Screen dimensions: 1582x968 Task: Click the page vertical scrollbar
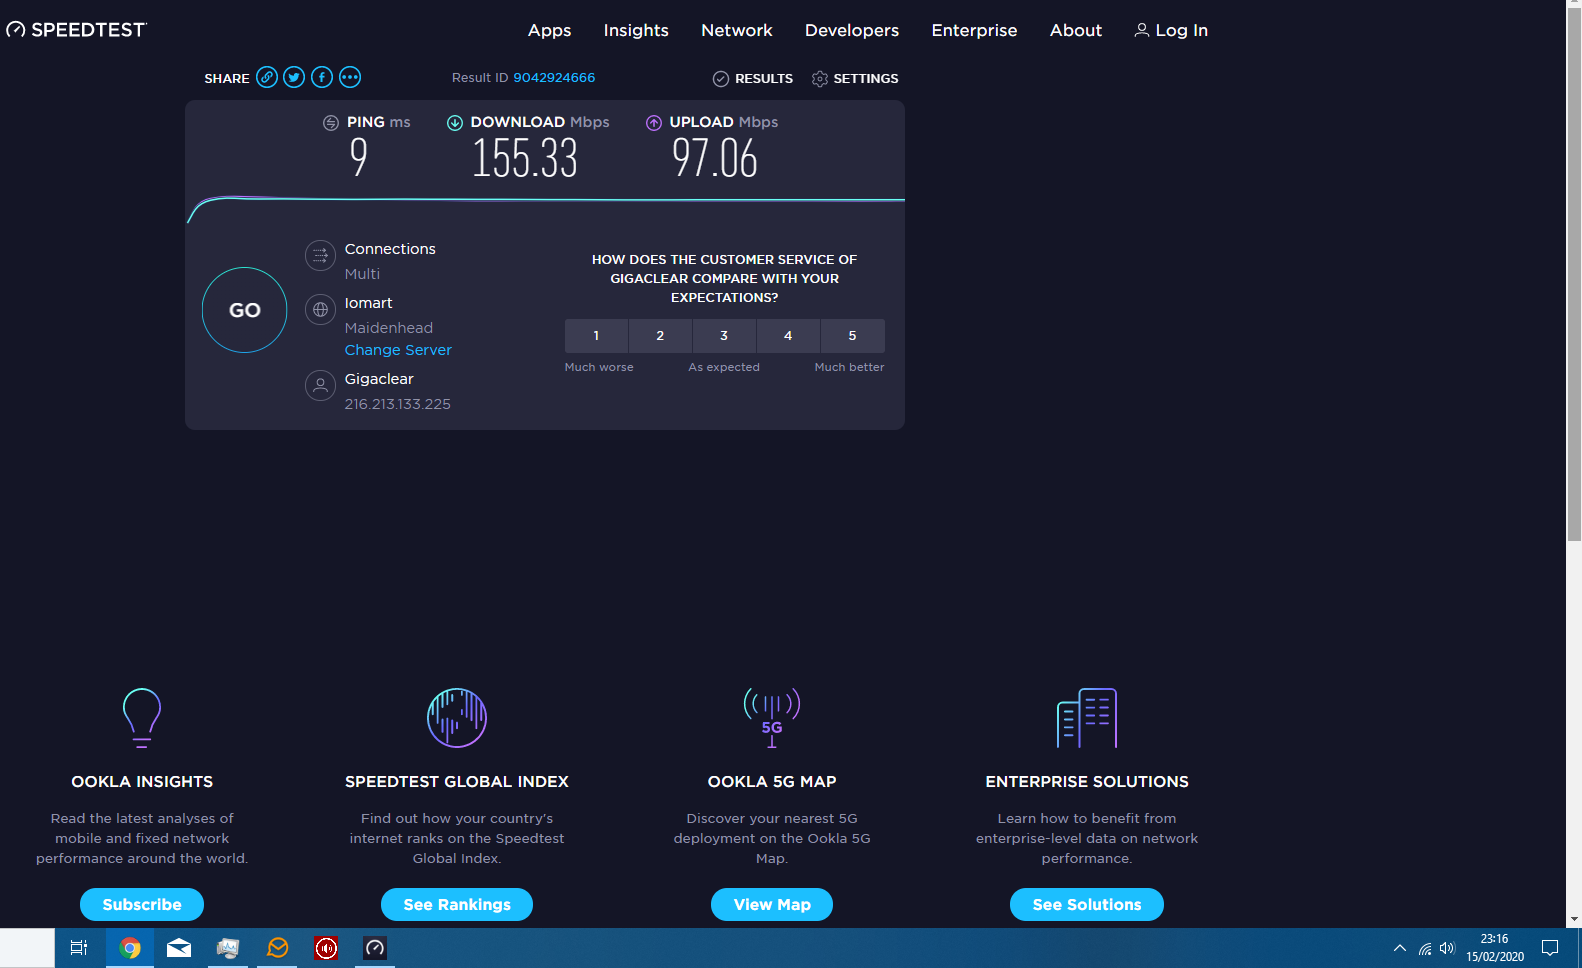click(x=1574, y=275)
